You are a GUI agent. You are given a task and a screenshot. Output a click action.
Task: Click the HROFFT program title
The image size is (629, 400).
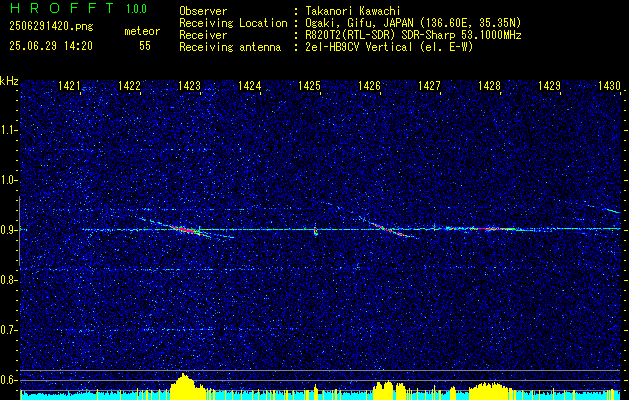click(x=63, y=8)
